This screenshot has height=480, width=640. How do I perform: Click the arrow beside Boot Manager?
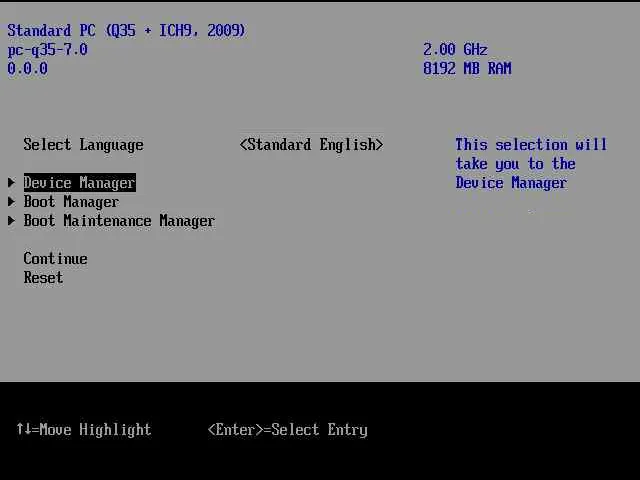tap(11, 202)
